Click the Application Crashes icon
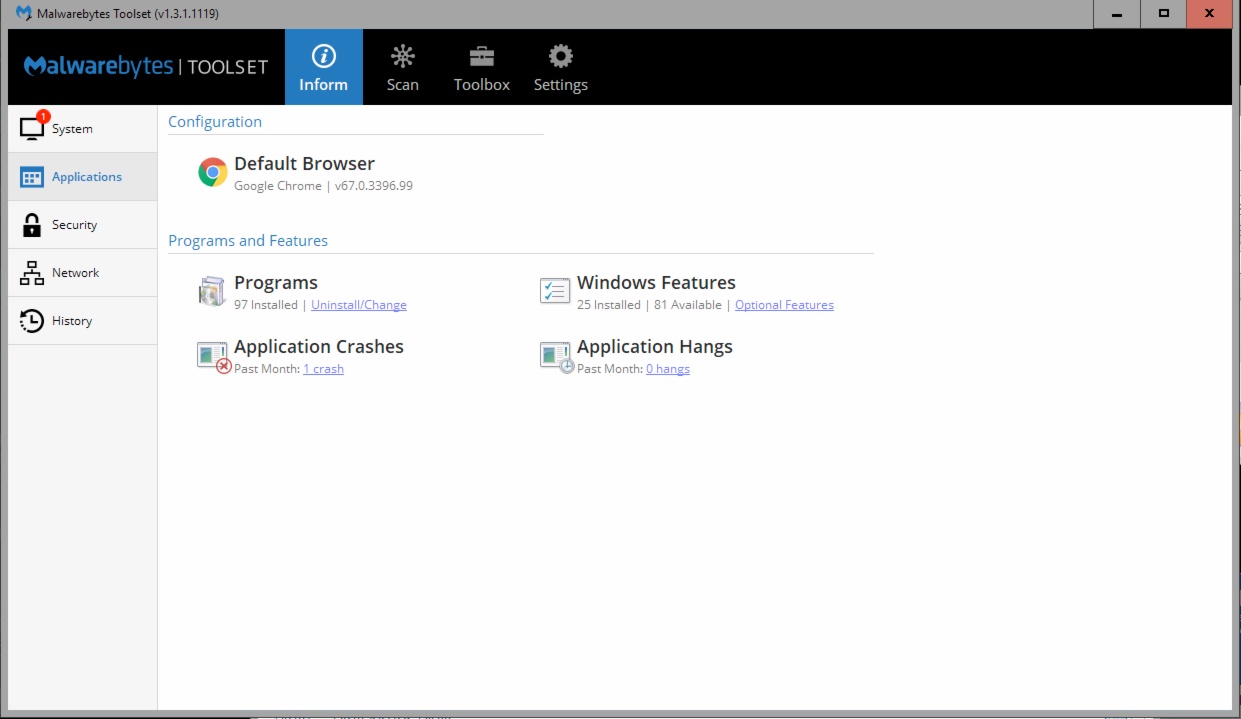 pos(213,356)
